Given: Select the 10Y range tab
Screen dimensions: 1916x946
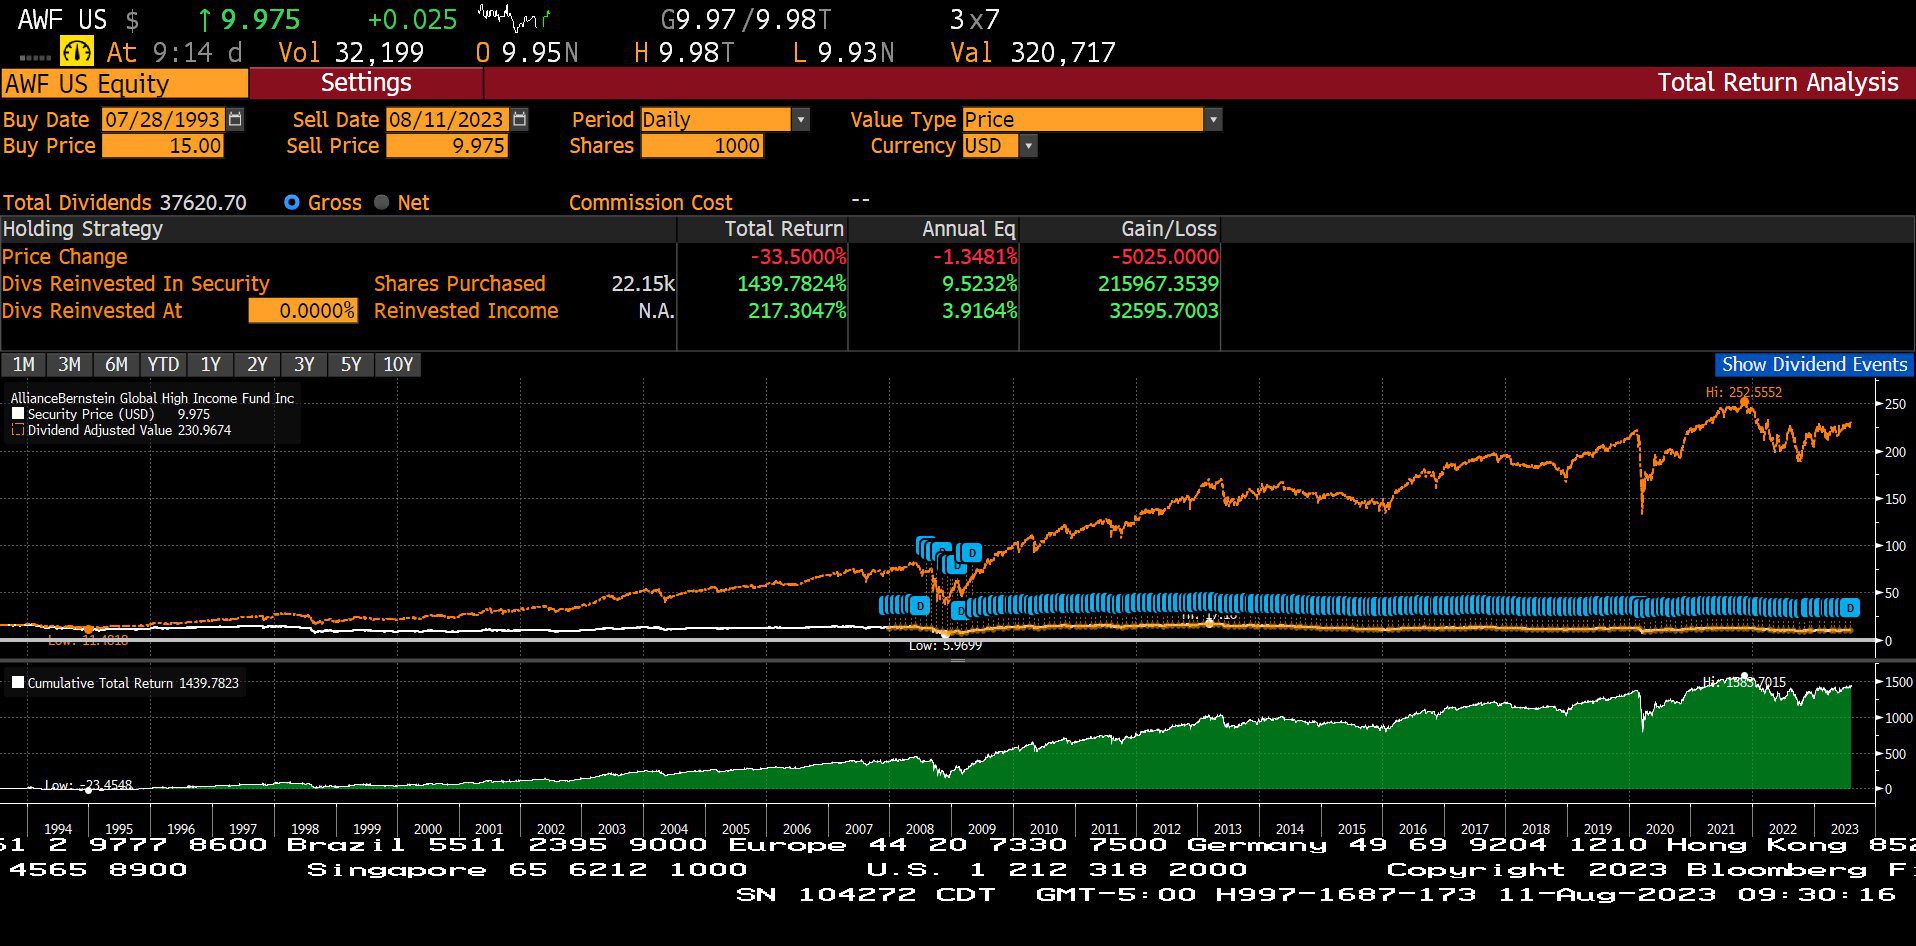Looking at the screenshot, I should click(398, 364).
